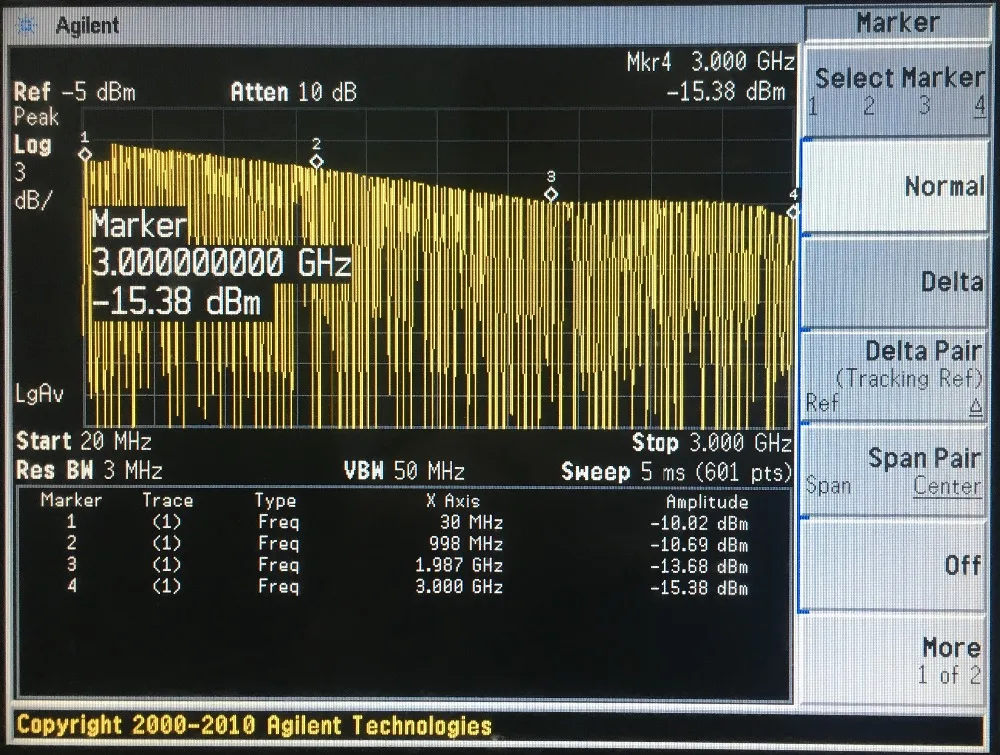Click marker 1 diamond on the trace
This screenshot has height=755, width=1000.
coord(86,153)
